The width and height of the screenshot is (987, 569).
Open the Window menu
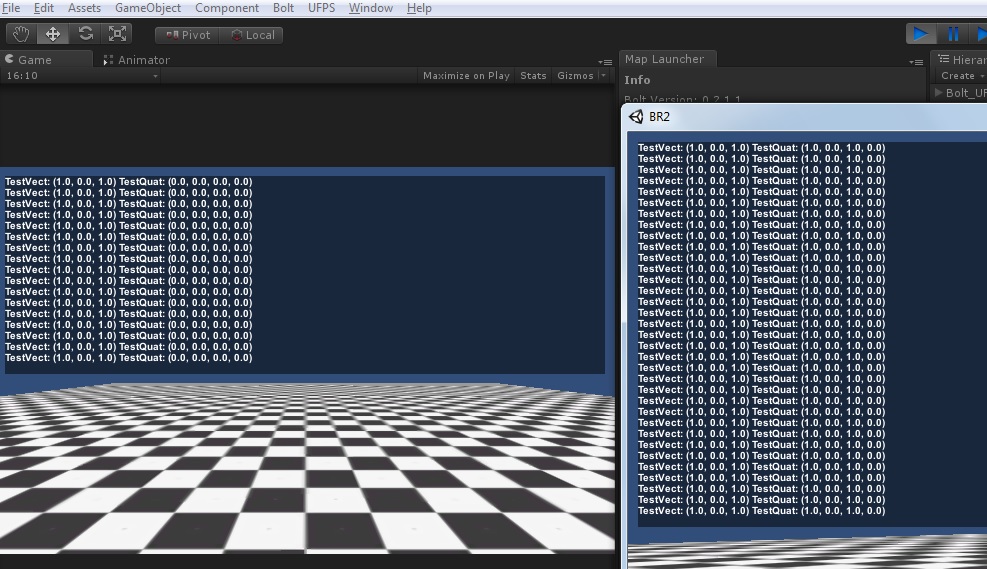[371, 8]
